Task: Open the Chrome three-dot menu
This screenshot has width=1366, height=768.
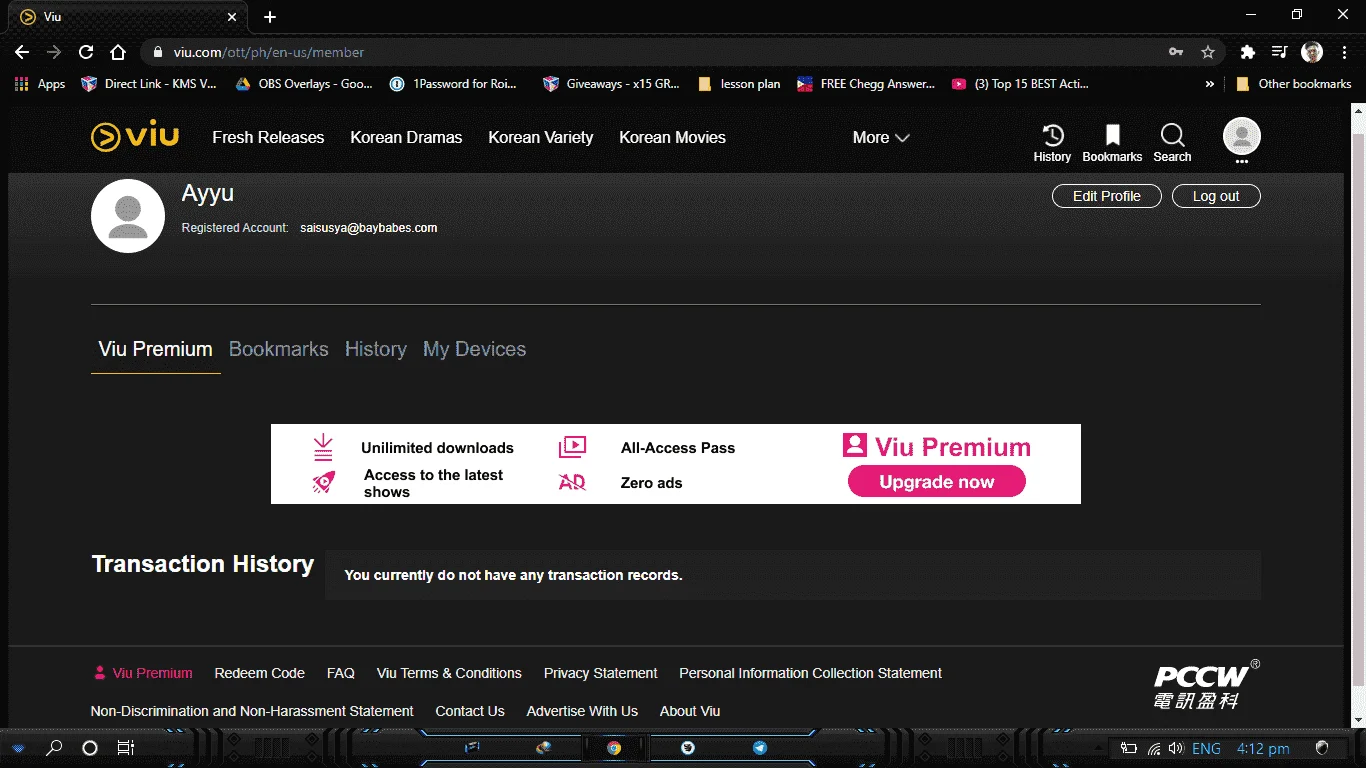Action: coord(1343,52)
